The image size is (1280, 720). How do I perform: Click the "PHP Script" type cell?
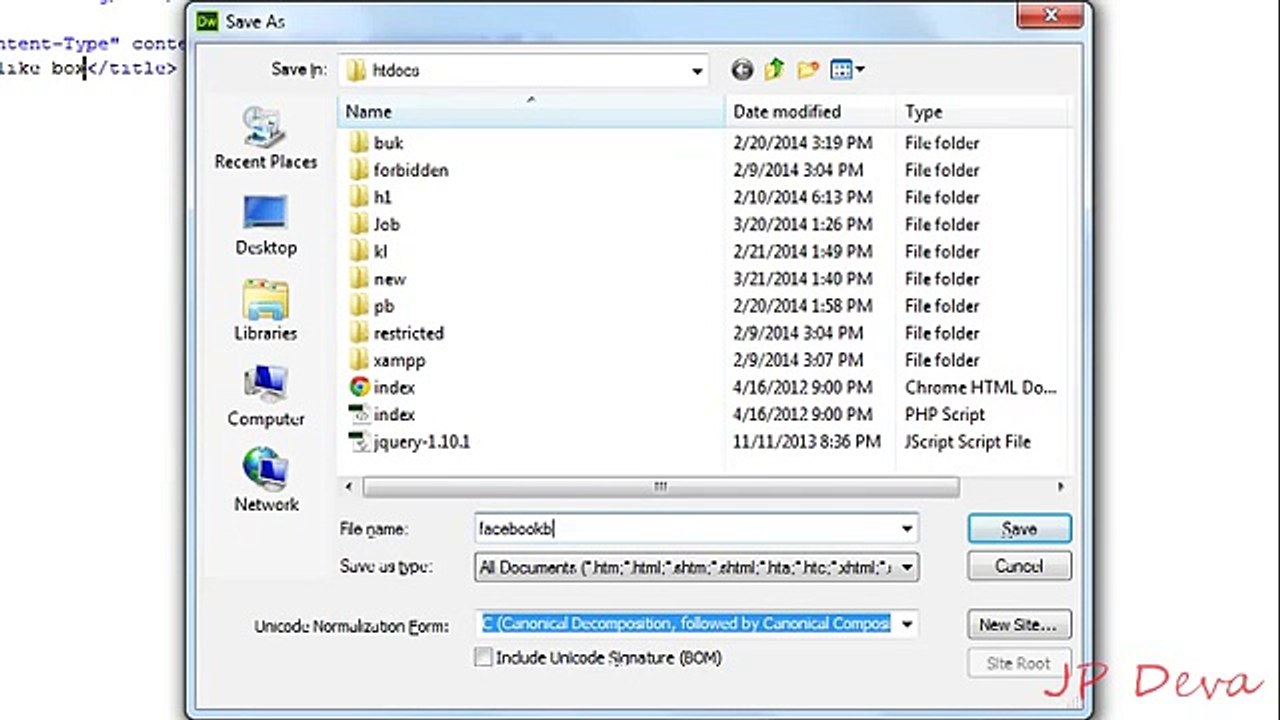pyautogui.click(x=945, y=414)
